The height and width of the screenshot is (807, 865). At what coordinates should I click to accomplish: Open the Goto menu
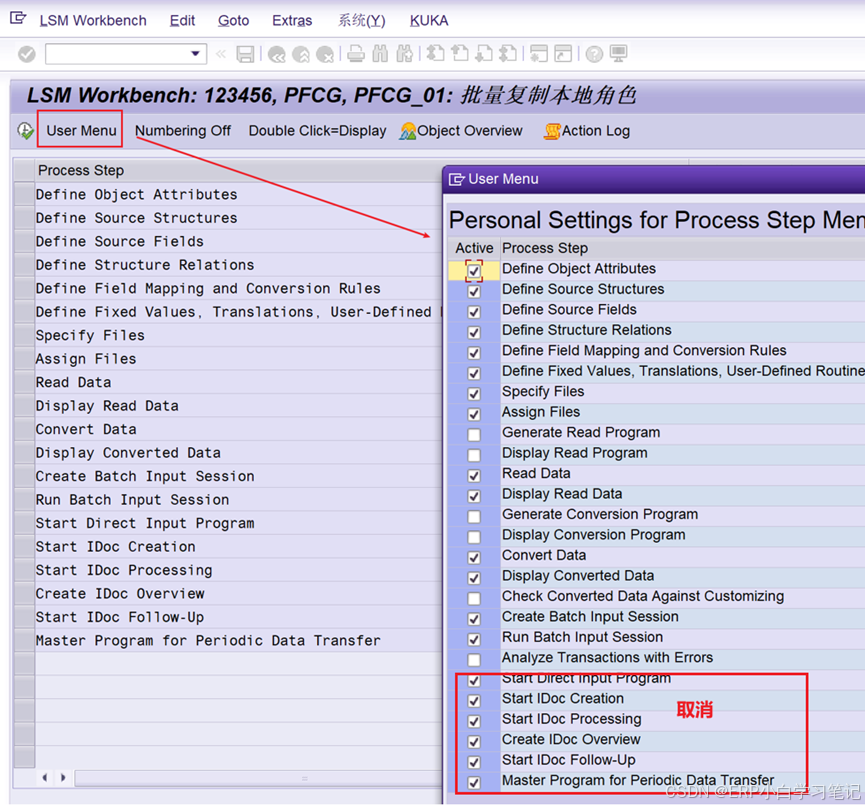tap(233, 20)
